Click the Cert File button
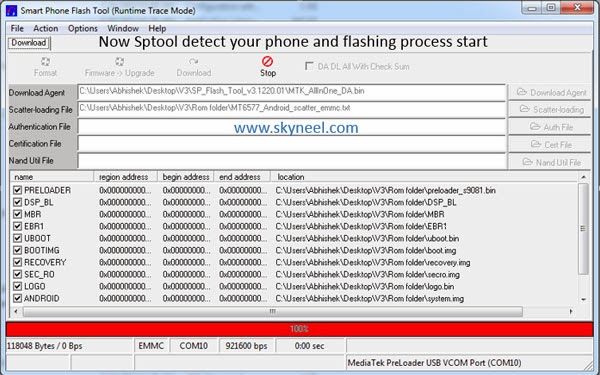The height and width of the screenshot is (375, 600). 551,144
